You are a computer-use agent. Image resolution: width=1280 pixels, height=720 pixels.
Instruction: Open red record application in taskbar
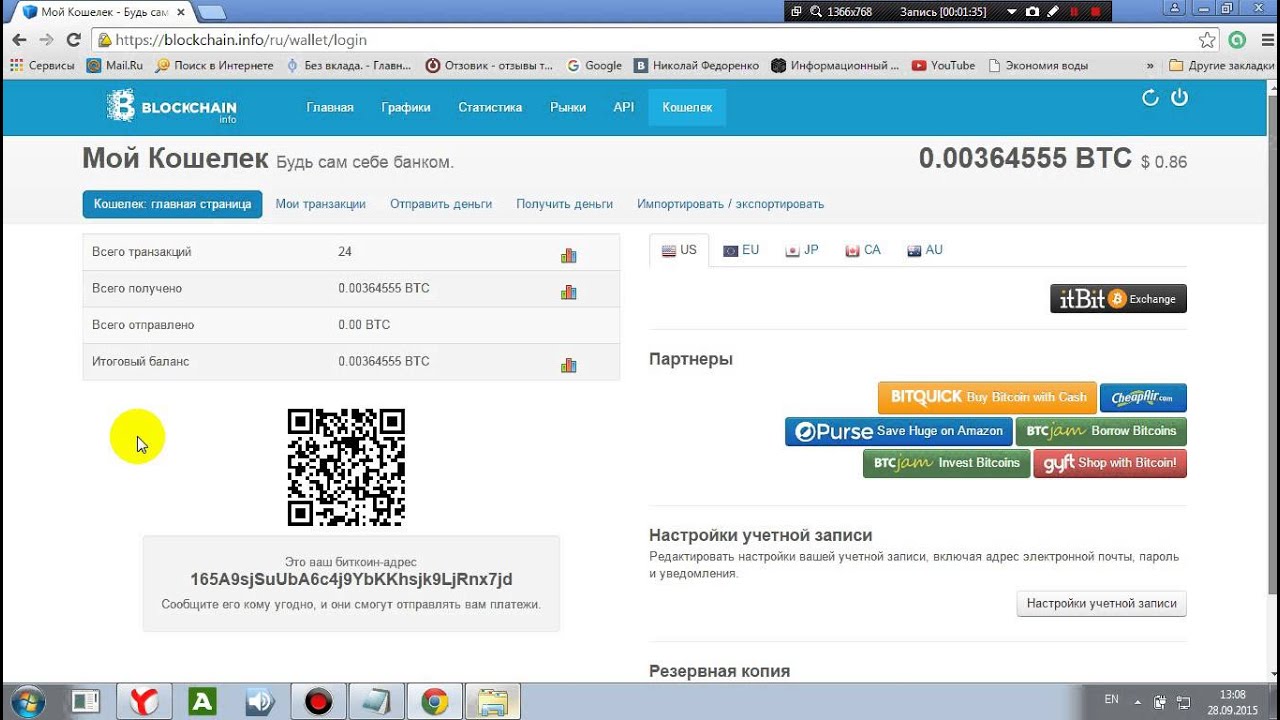(318, 701)
